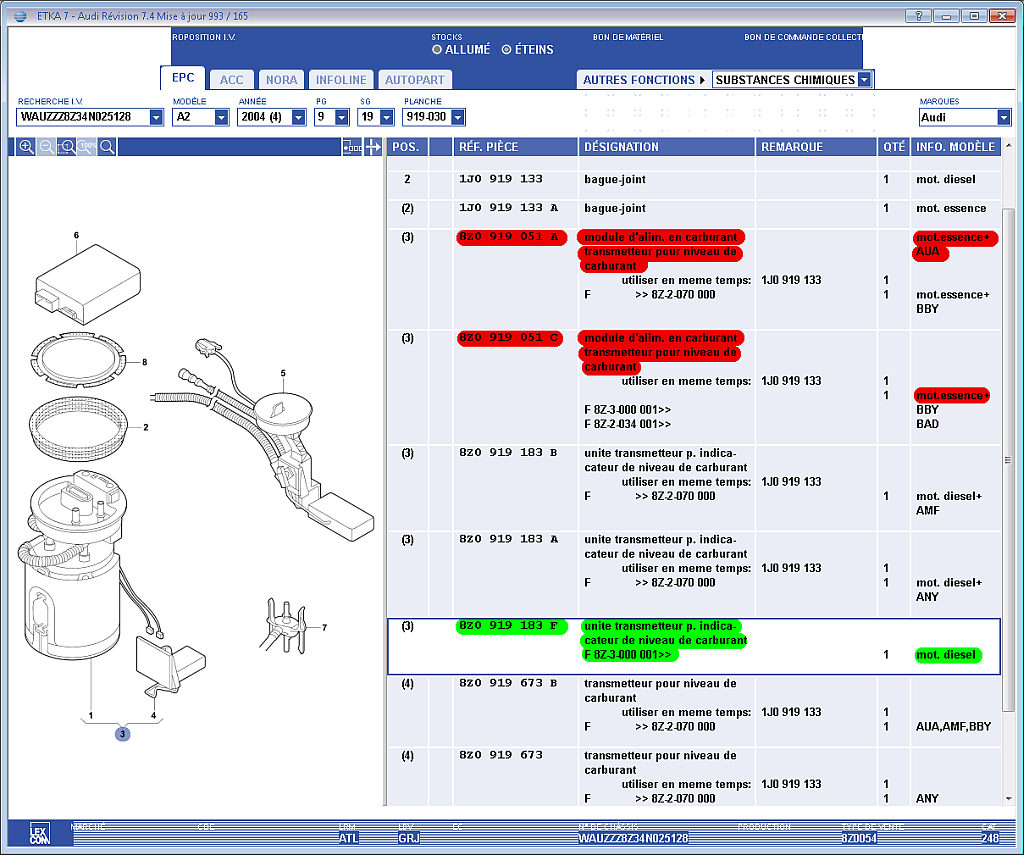Viewport: 1024px width, 855px height.
Task: Open the PLANCHE 919-030 dropdown
Action: tap(458, 117)
